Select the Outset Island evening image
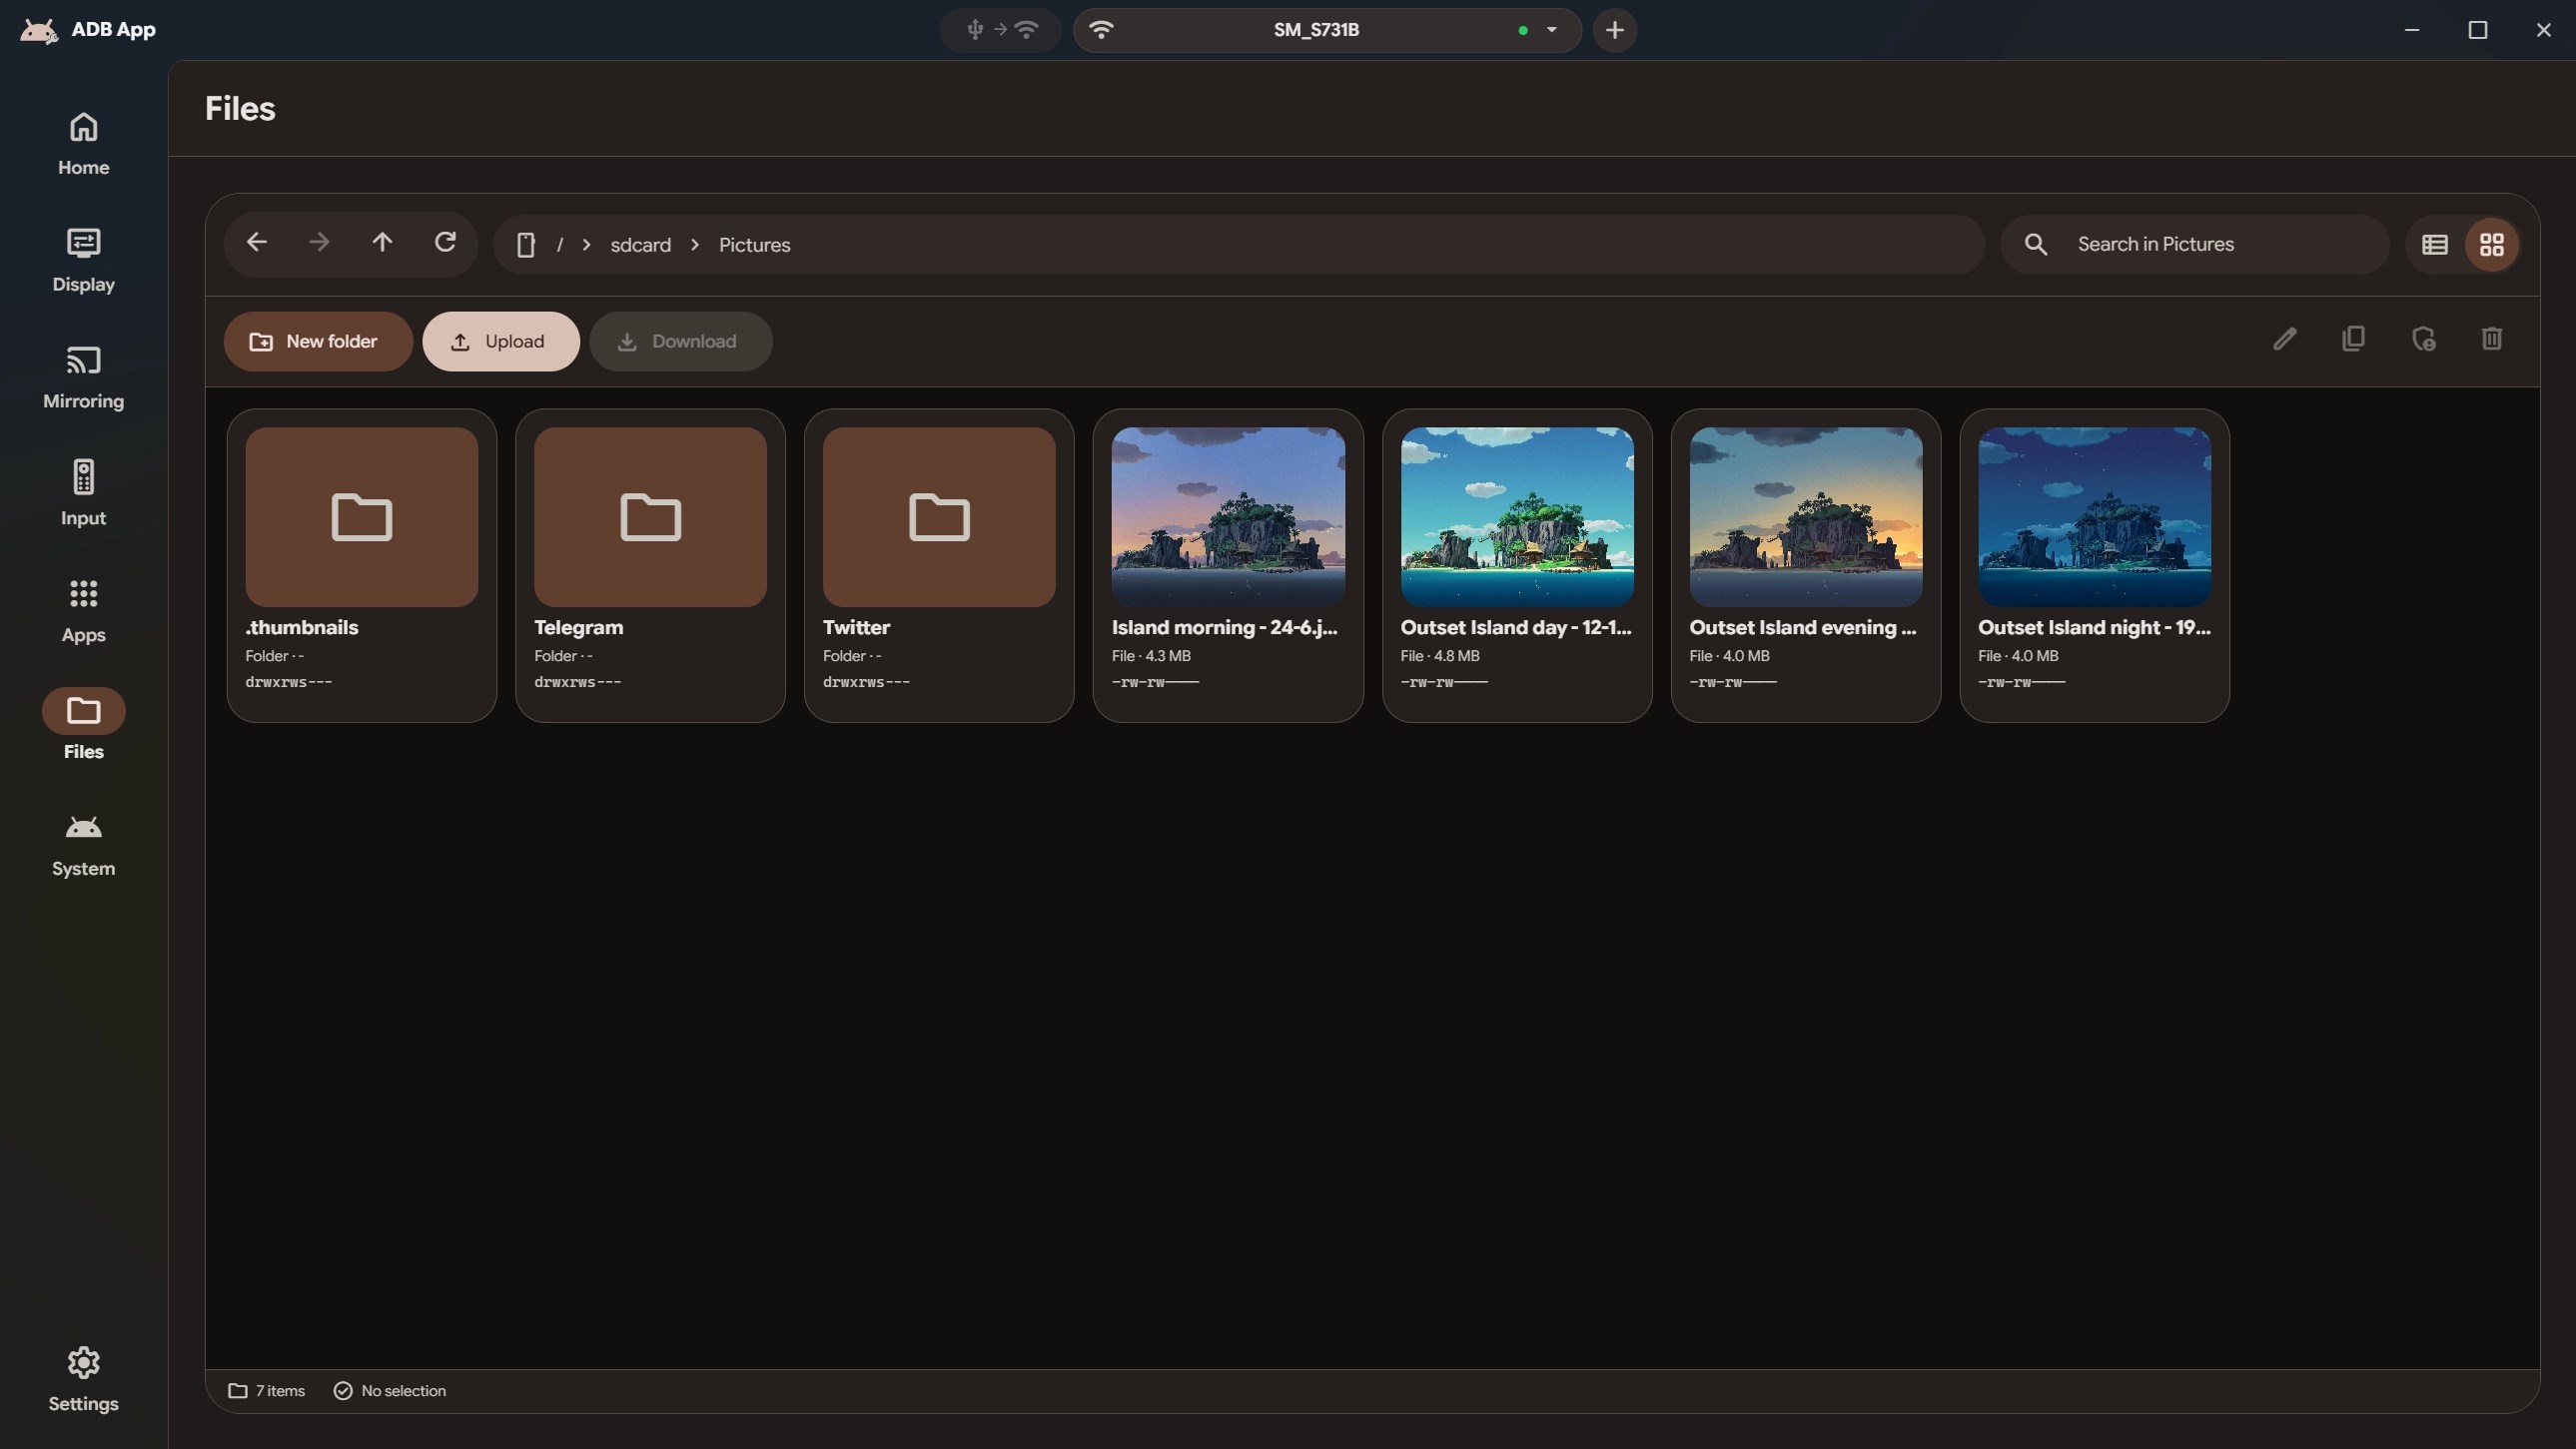This screenshot has width=2576, height=1449. coord(1806,565)
